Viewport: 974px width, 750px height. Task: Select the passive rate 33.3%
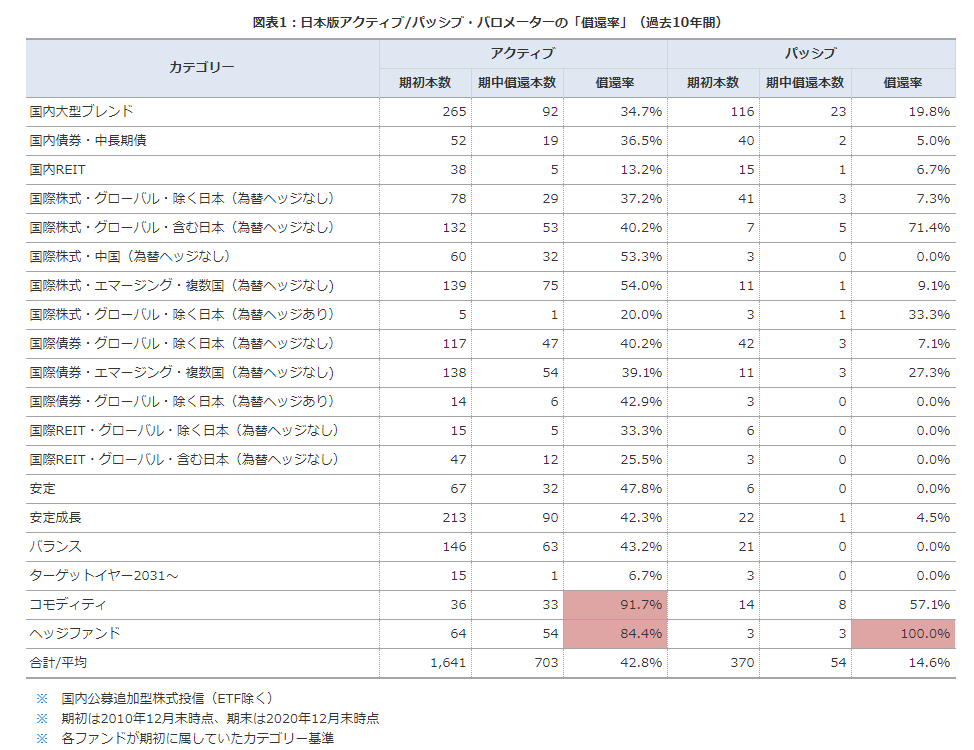pos(929,315)
